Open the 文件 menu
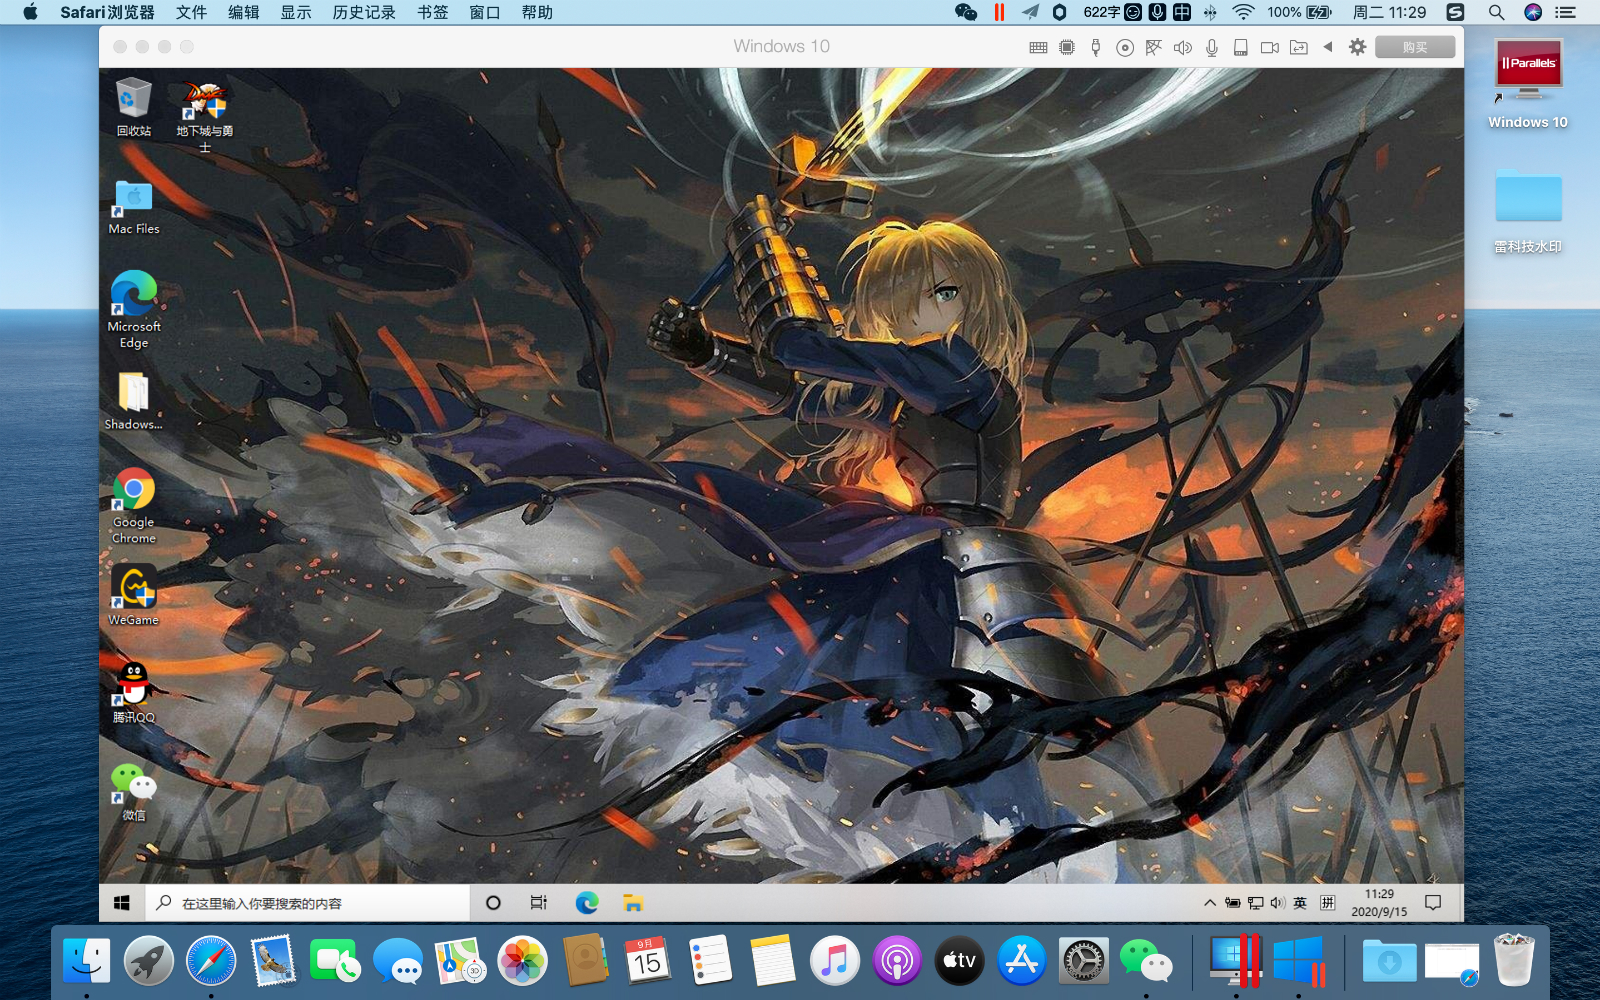1600x1000 pixels. (x=191, y=12)
